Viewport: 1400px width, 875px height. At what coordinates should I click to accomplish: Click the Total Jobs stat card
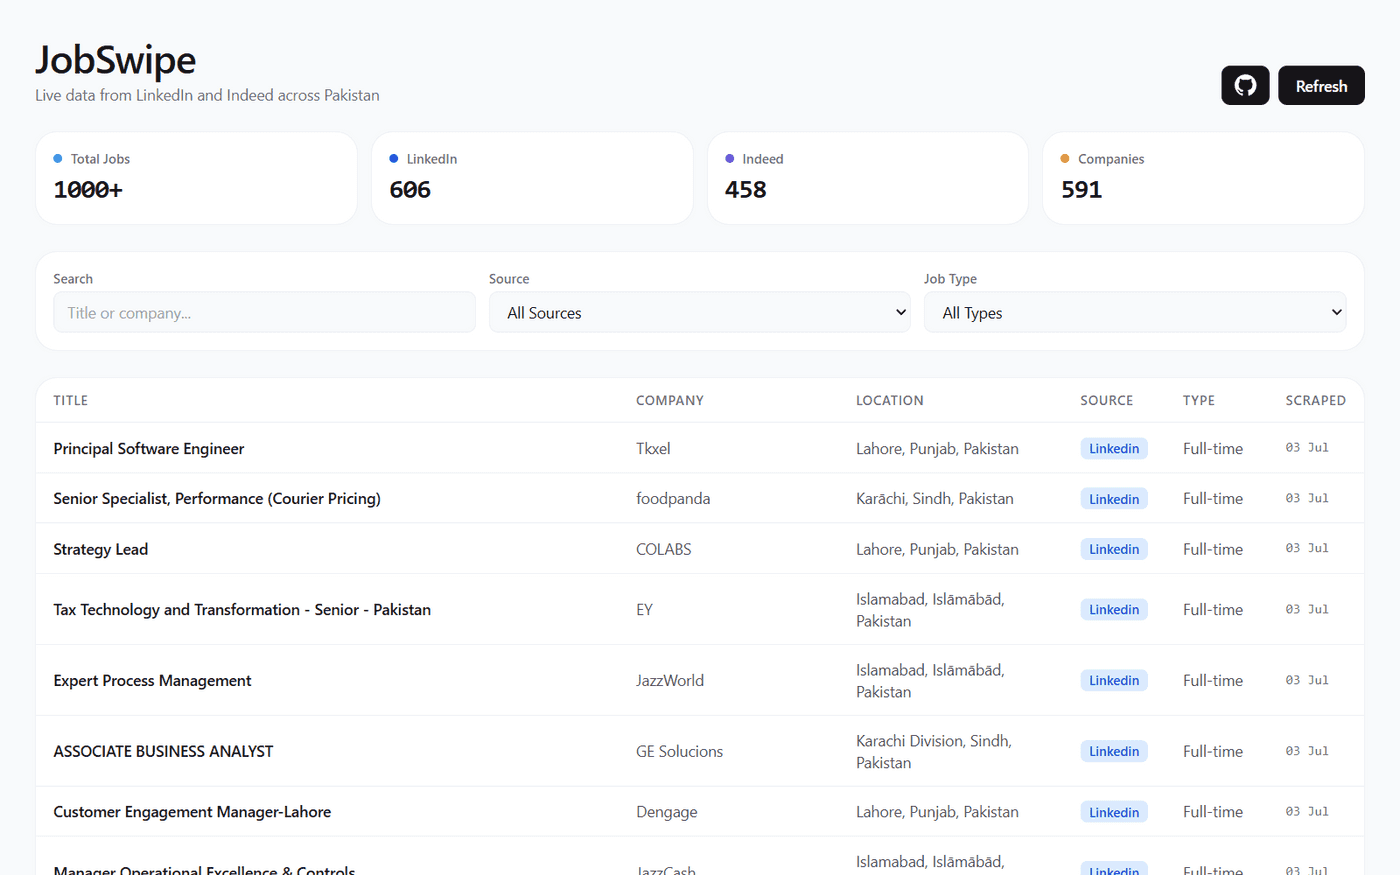(196, 178)
